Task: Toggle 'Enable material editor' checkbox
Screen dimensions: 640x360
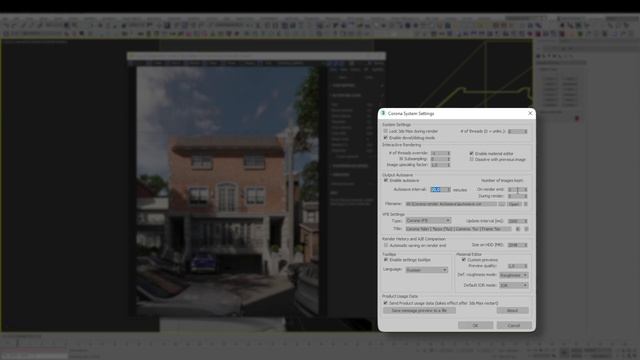Action: (x=471, y=153)
